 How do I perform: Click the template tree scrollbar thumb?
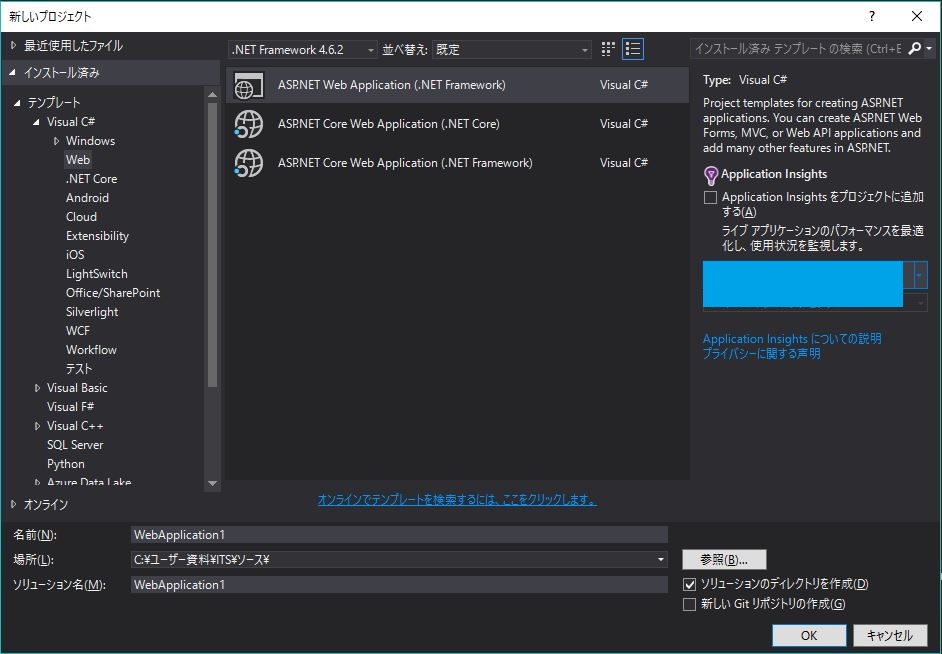[x=212, y=245]
